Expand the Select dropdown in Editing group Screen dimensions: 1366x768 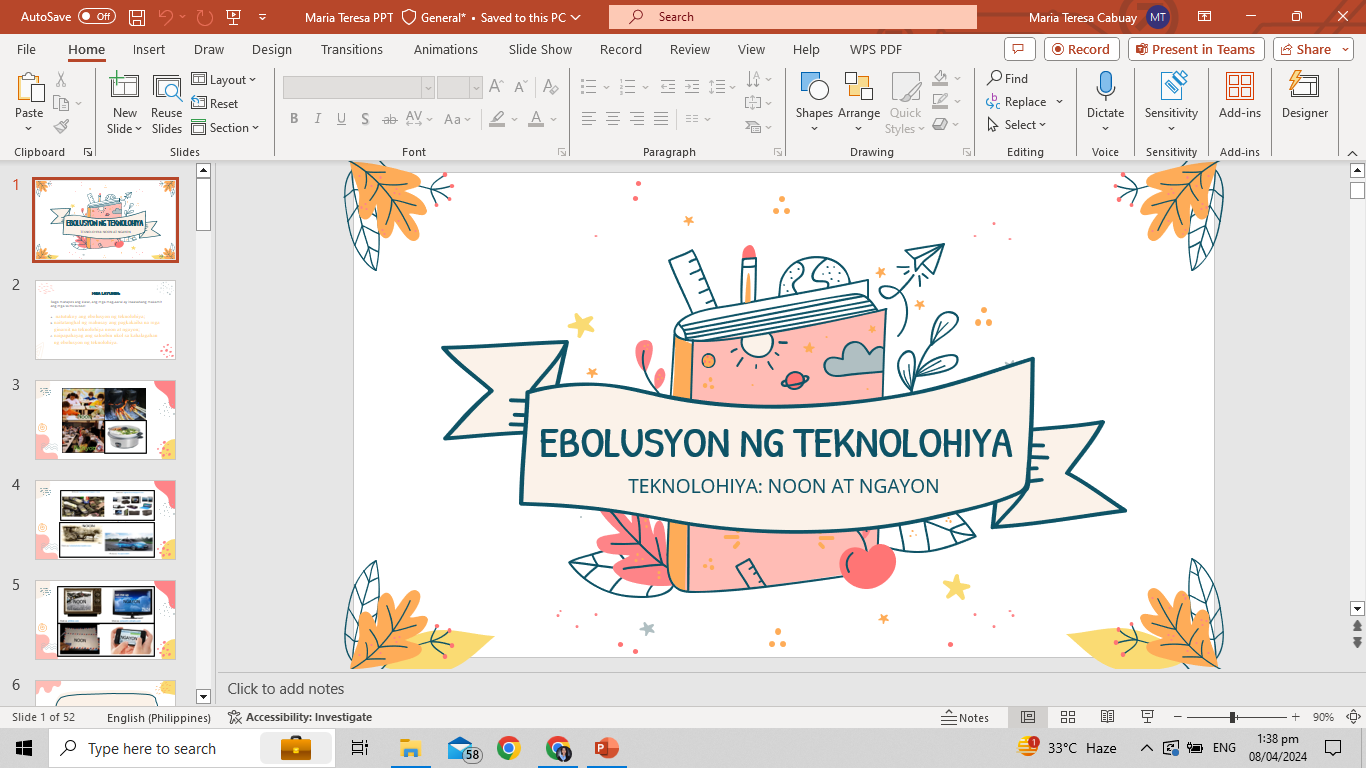(x=1017, y=125)
